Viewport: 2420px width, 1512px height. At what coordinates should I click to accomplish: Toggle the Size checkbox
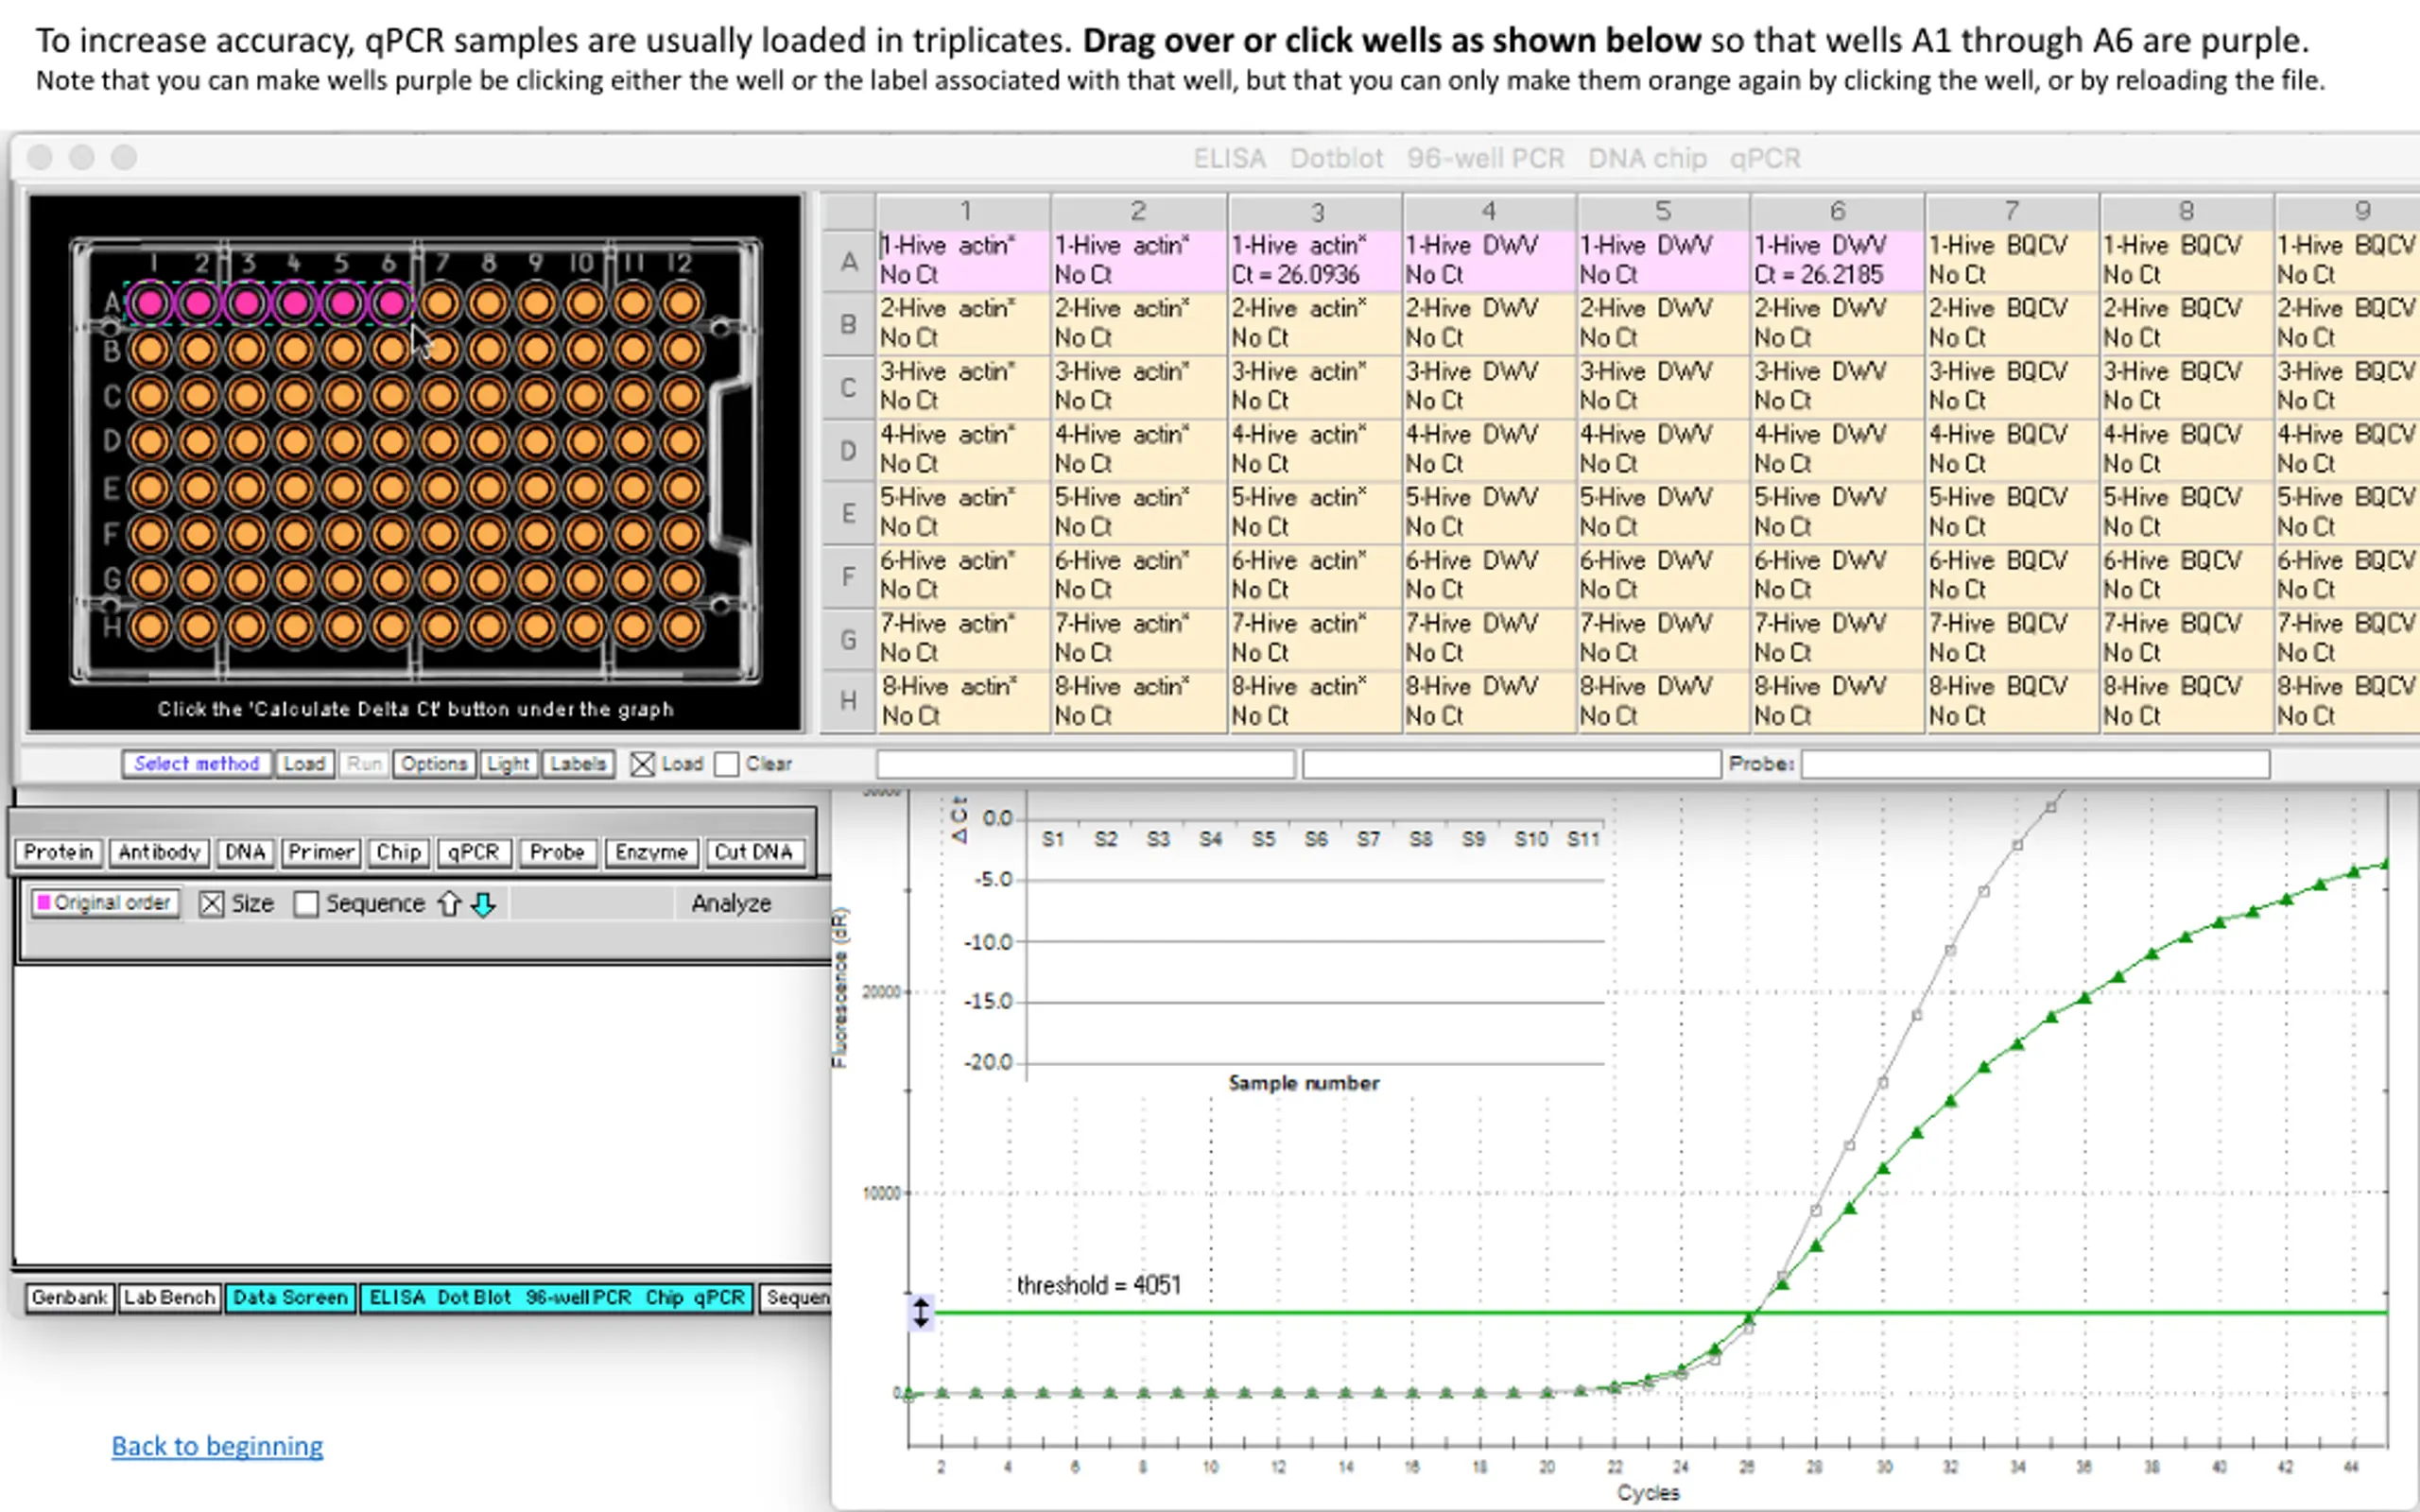coord(211,903)
